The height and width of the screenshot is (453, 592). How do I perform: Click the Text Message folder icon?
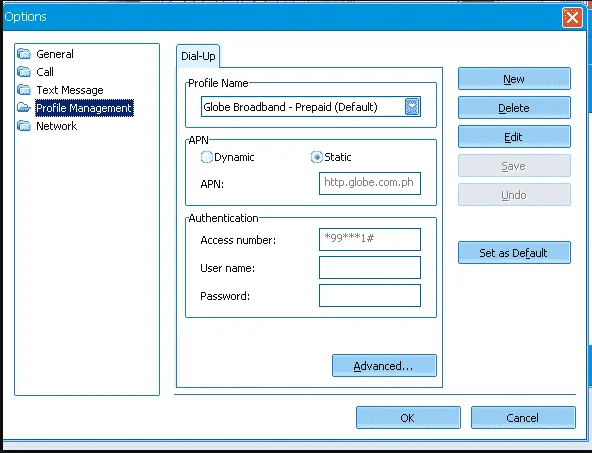pos(24,90)
